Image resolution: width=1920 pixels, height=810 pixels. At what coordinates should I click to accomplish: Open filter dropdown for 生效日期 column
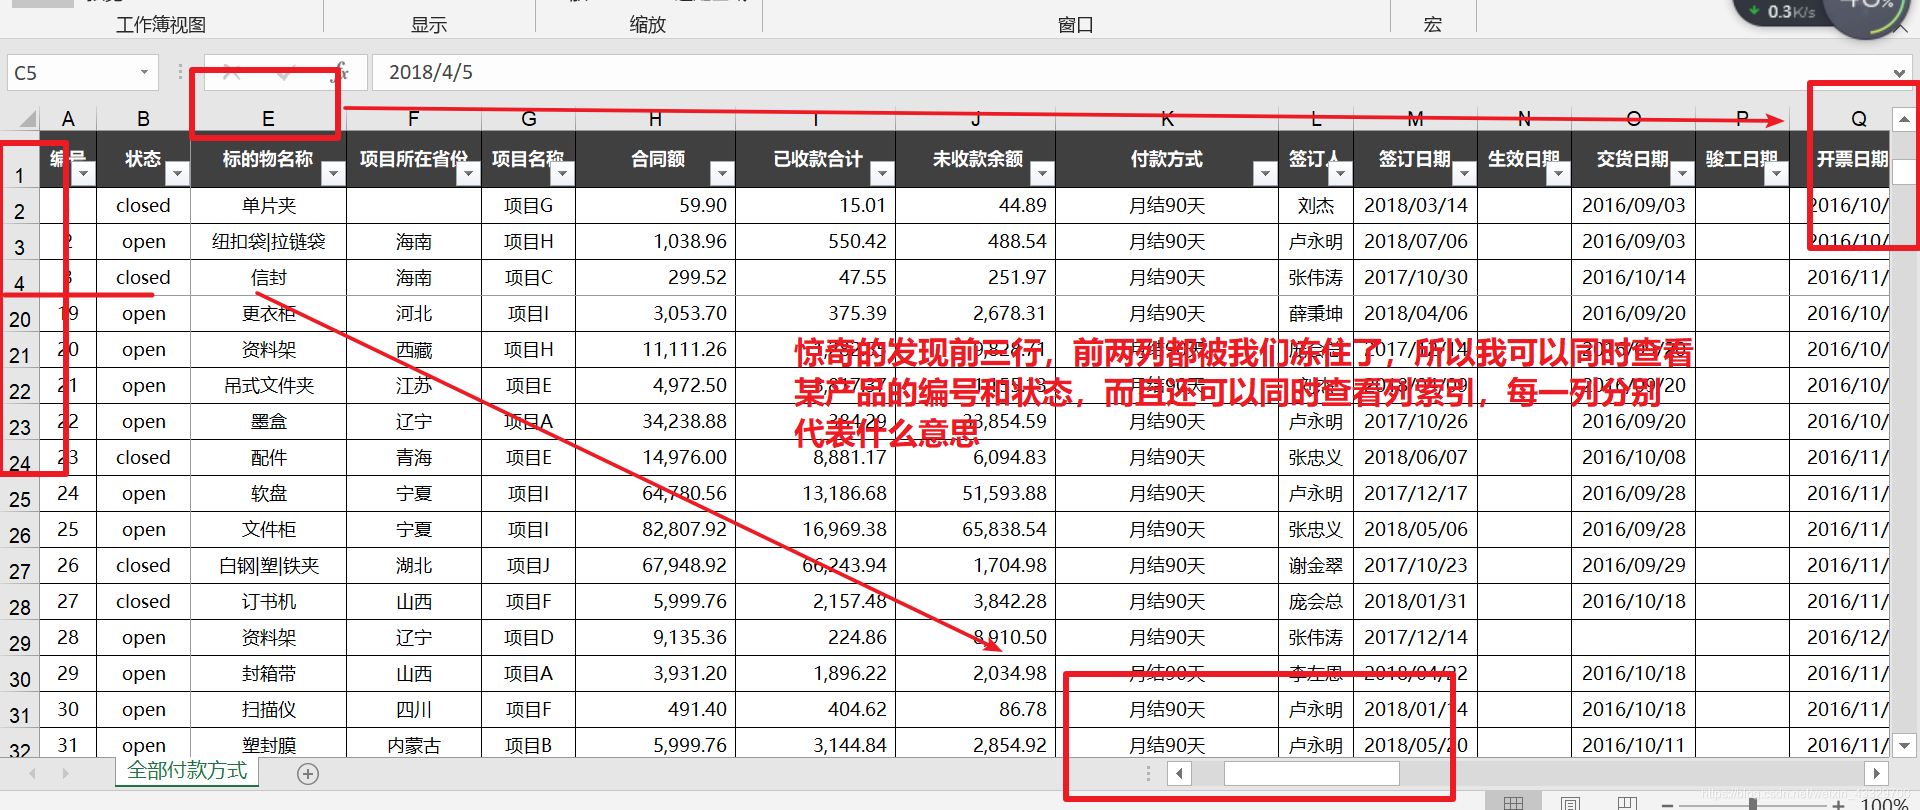pyautogui.click(x=1558, y=173)
